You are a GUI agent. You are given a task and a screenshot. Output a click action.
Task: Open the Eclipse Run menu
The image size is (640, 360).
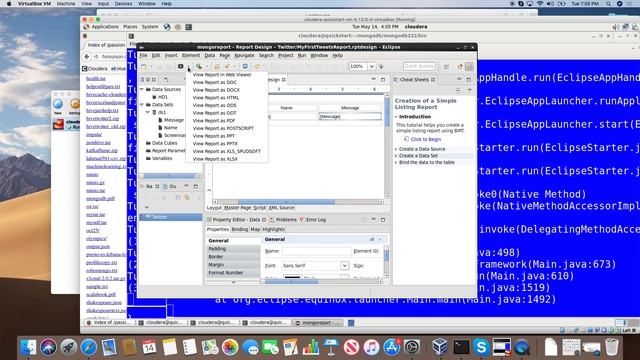tap(302, 56)
